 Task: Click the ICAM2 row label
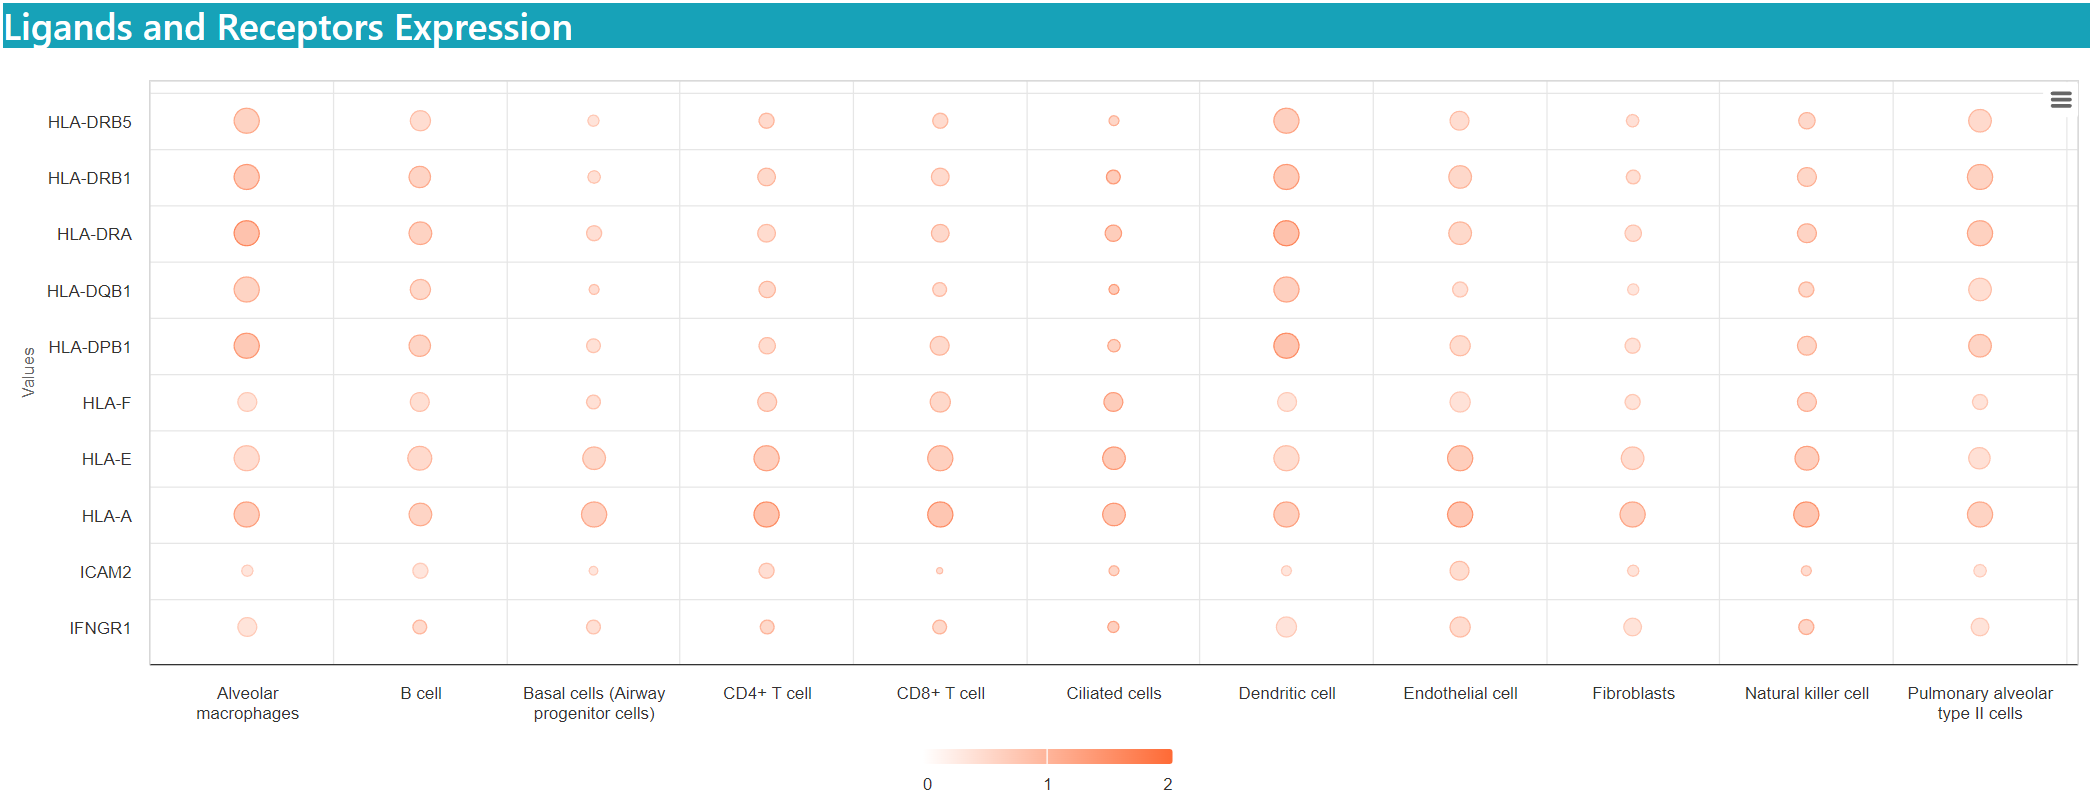[x=105, y=572]
